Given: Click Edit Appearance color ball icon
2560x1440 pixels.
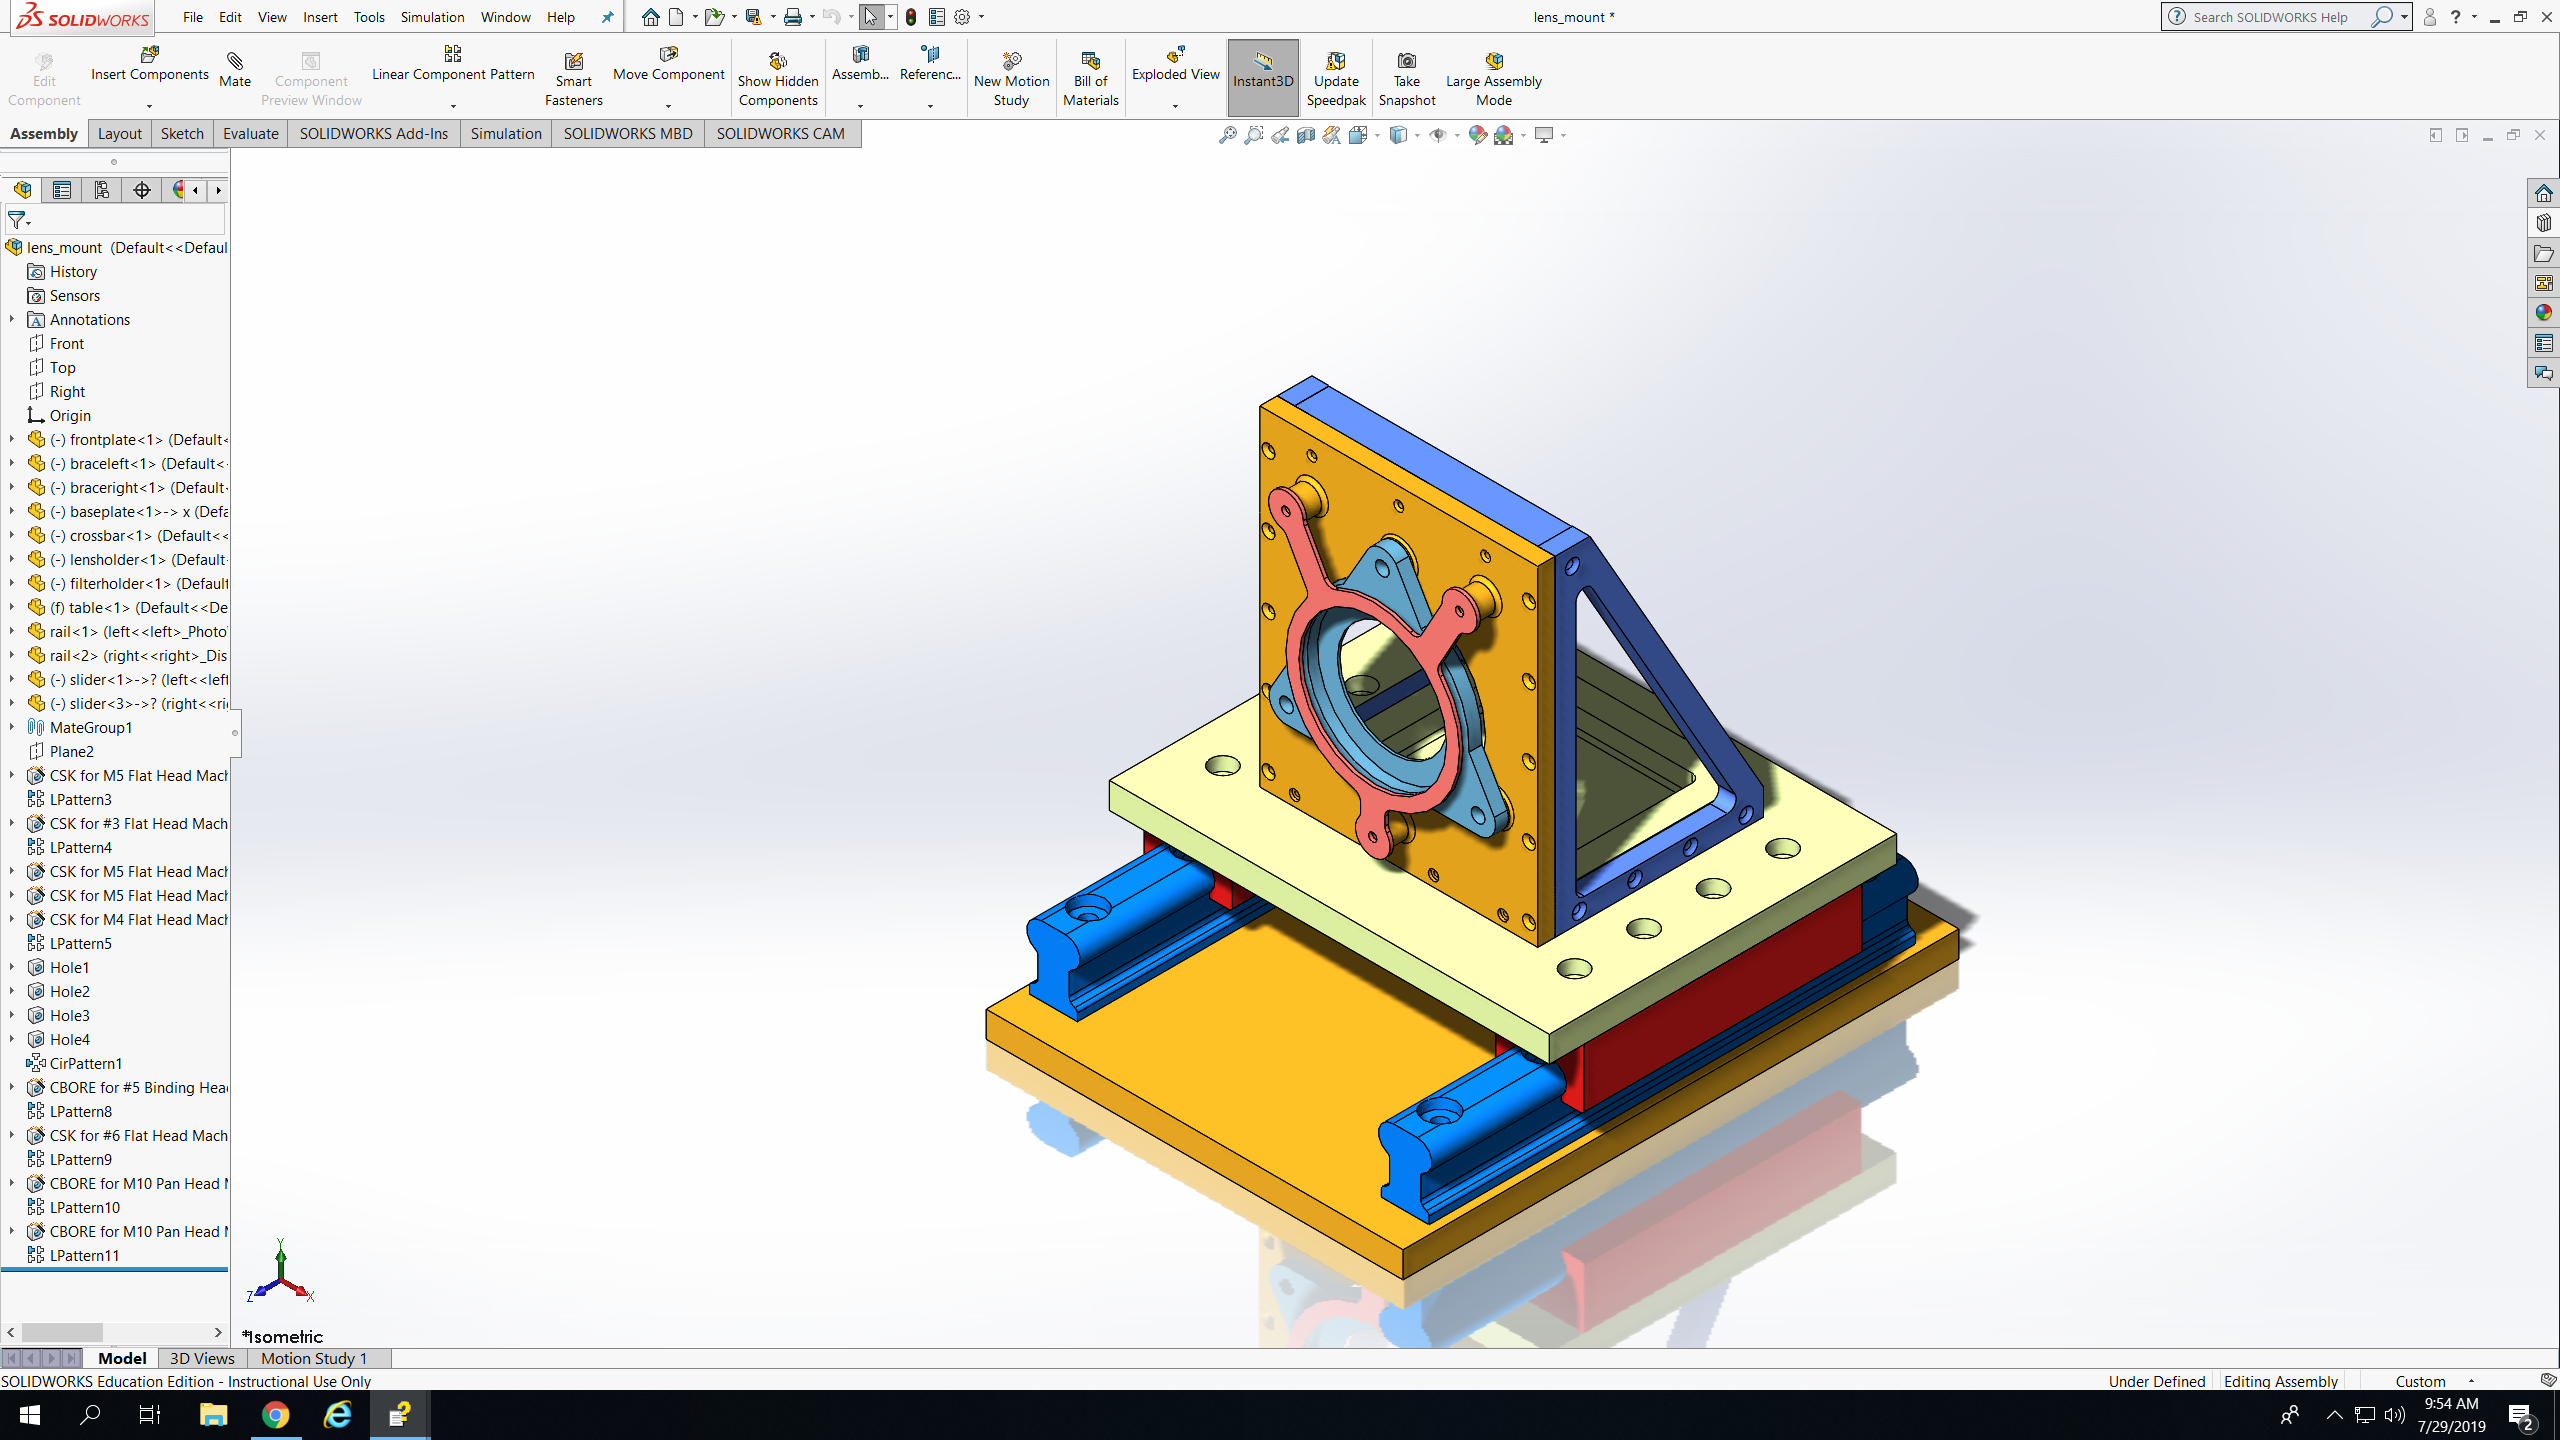Looking at the screenshot, I should click(1477, 135).
